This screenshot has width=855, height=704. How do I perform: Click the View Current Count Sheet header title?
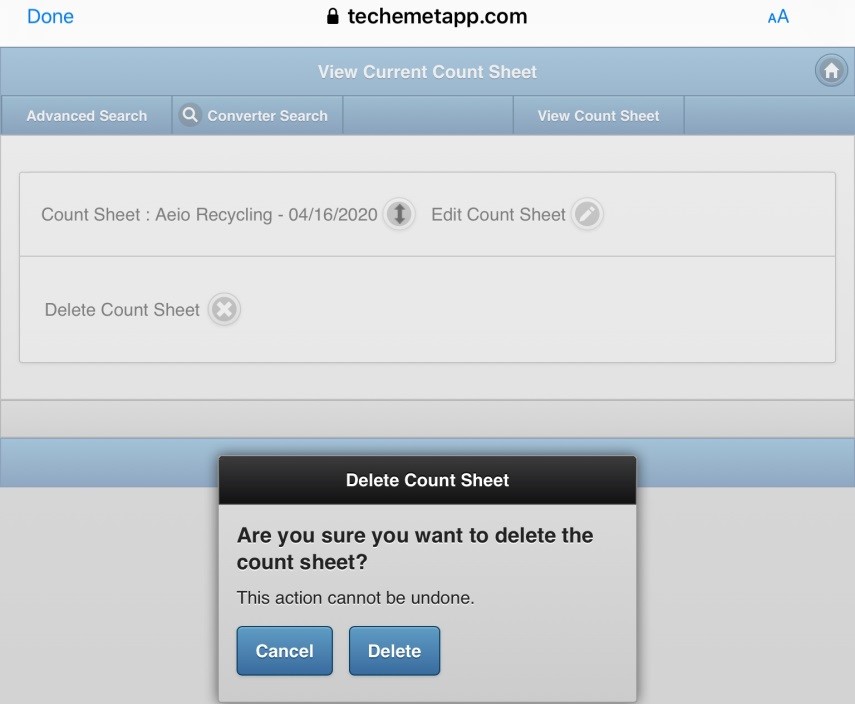427,72
